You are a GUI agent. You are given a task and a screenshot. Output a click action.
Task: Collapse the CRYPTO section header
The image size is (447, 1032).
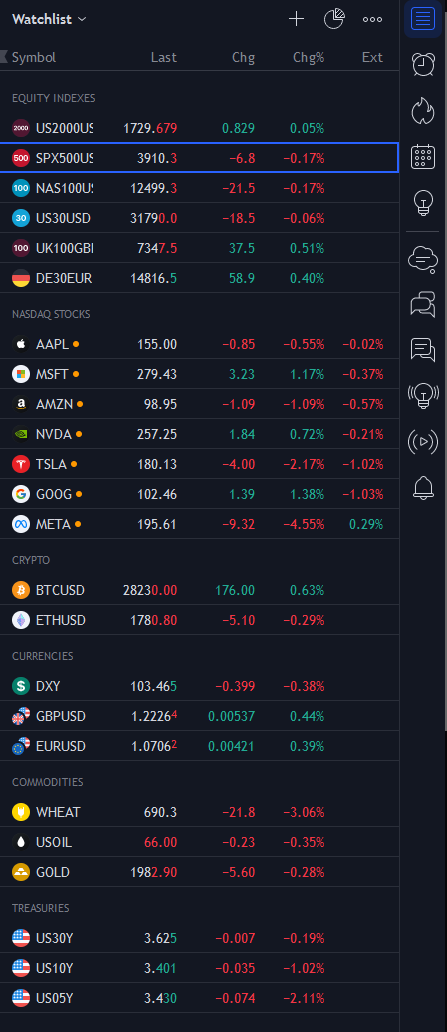[31, 560]
